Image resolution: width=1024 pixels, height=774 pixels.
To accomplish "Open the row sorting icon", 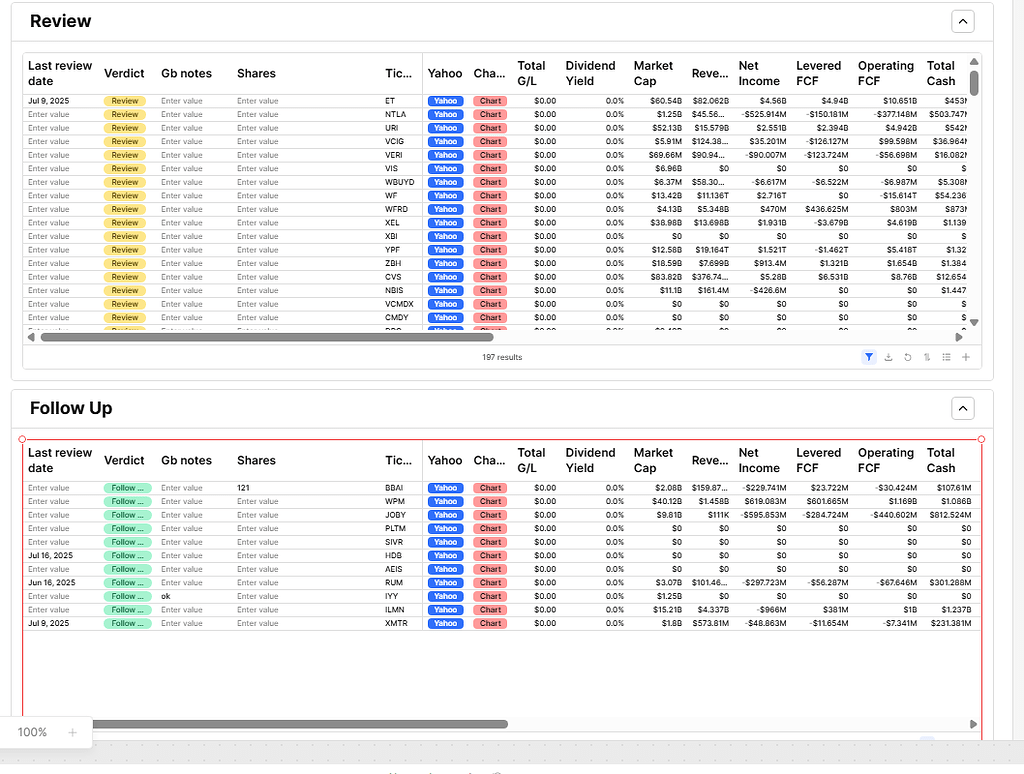I will click(927, 357).
